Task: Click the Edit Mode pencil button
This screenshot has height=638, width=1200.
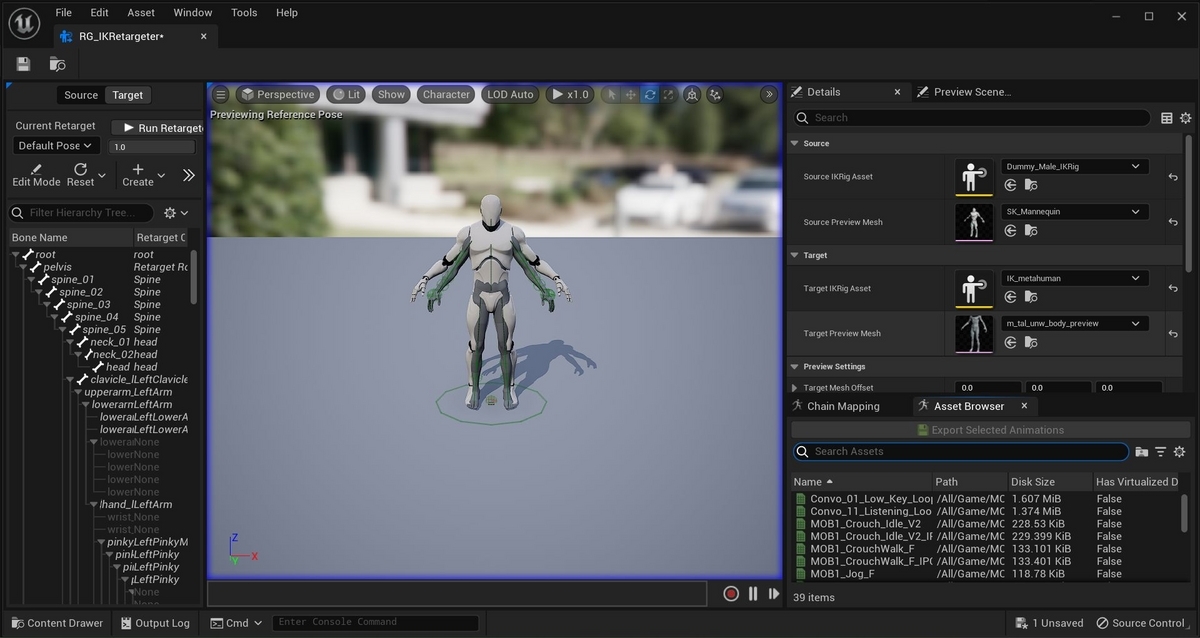Action: pos(36,175)
